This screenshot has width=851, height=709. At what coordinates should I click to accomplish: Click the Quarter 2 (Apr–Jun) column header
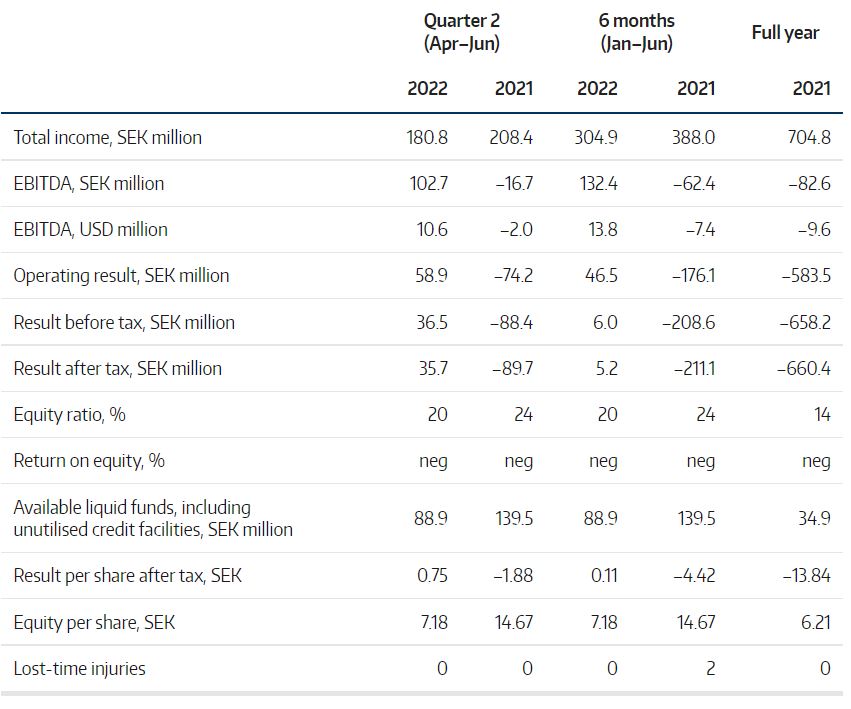pyautogui.click(x=461, y=32)
